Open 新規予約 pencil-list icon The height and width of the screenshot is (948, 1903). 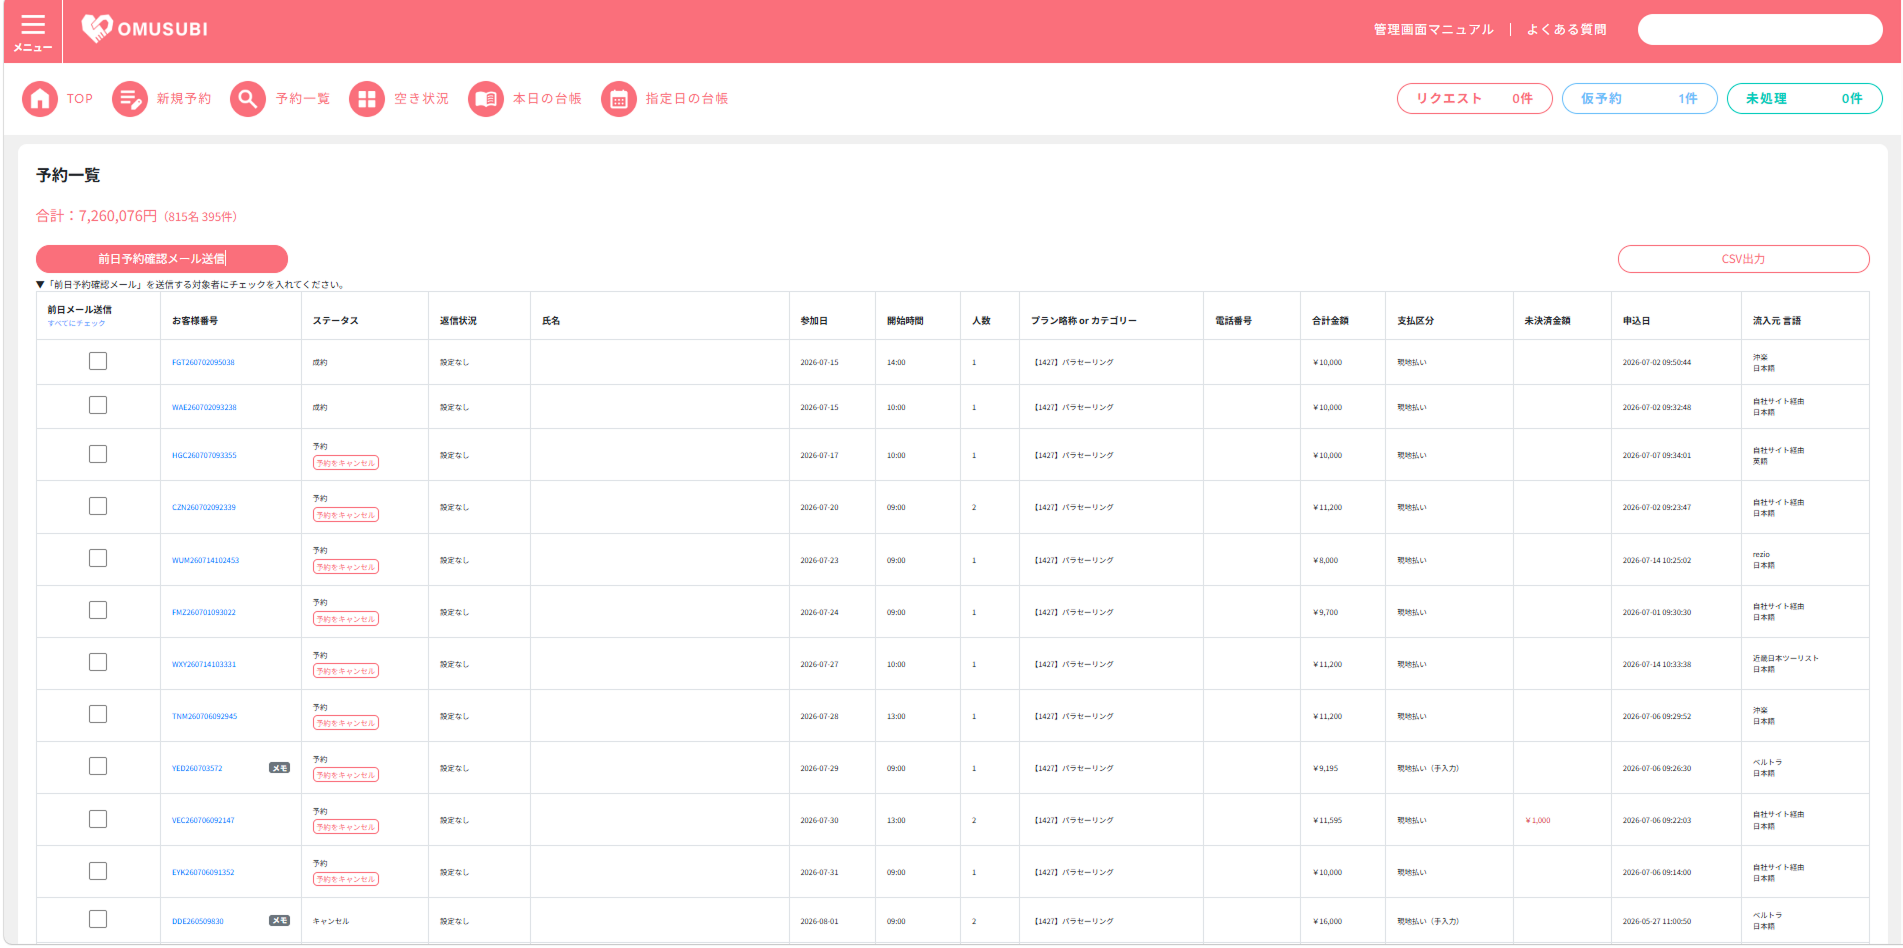[130, 99]
